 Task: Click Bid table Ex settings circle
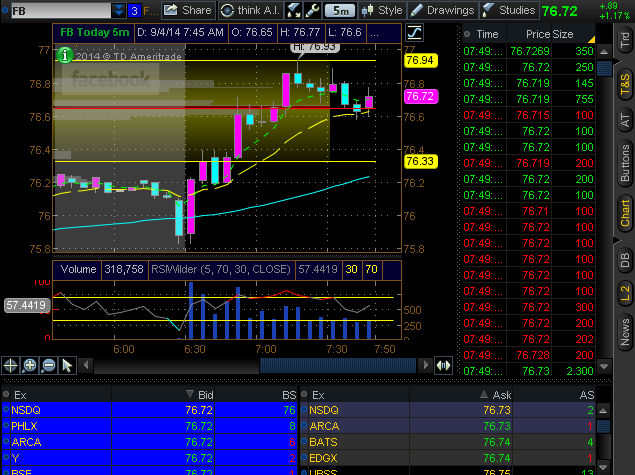(x=6, y=394)
